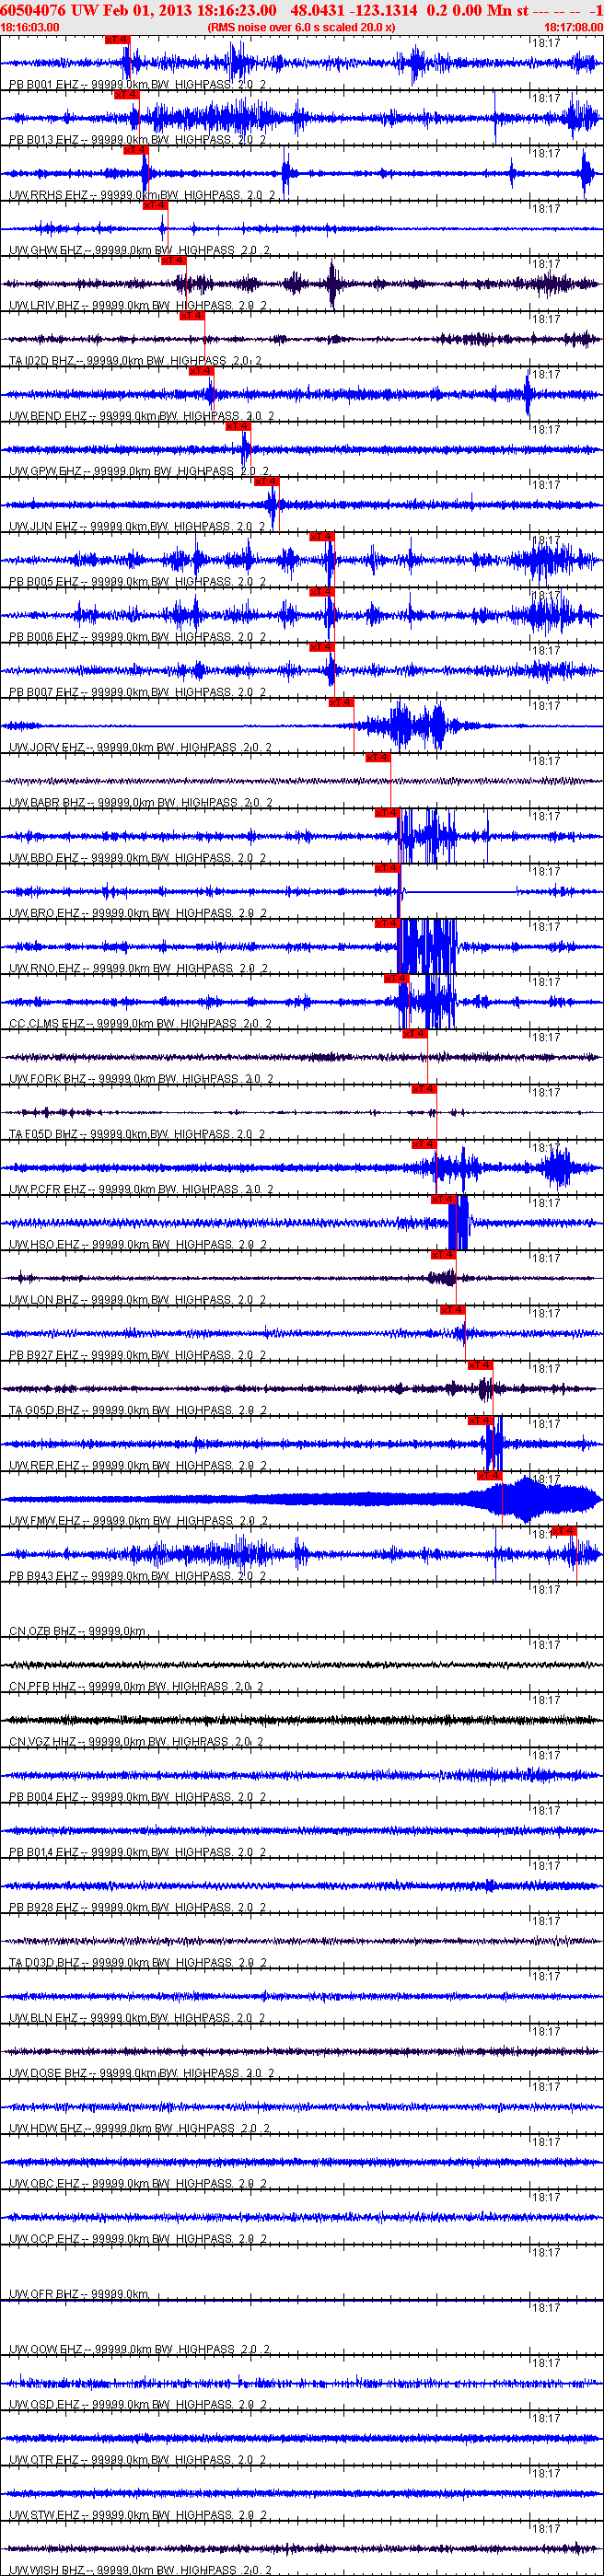Click the pick flag on UW RER trace

[x=480, y=1421]
